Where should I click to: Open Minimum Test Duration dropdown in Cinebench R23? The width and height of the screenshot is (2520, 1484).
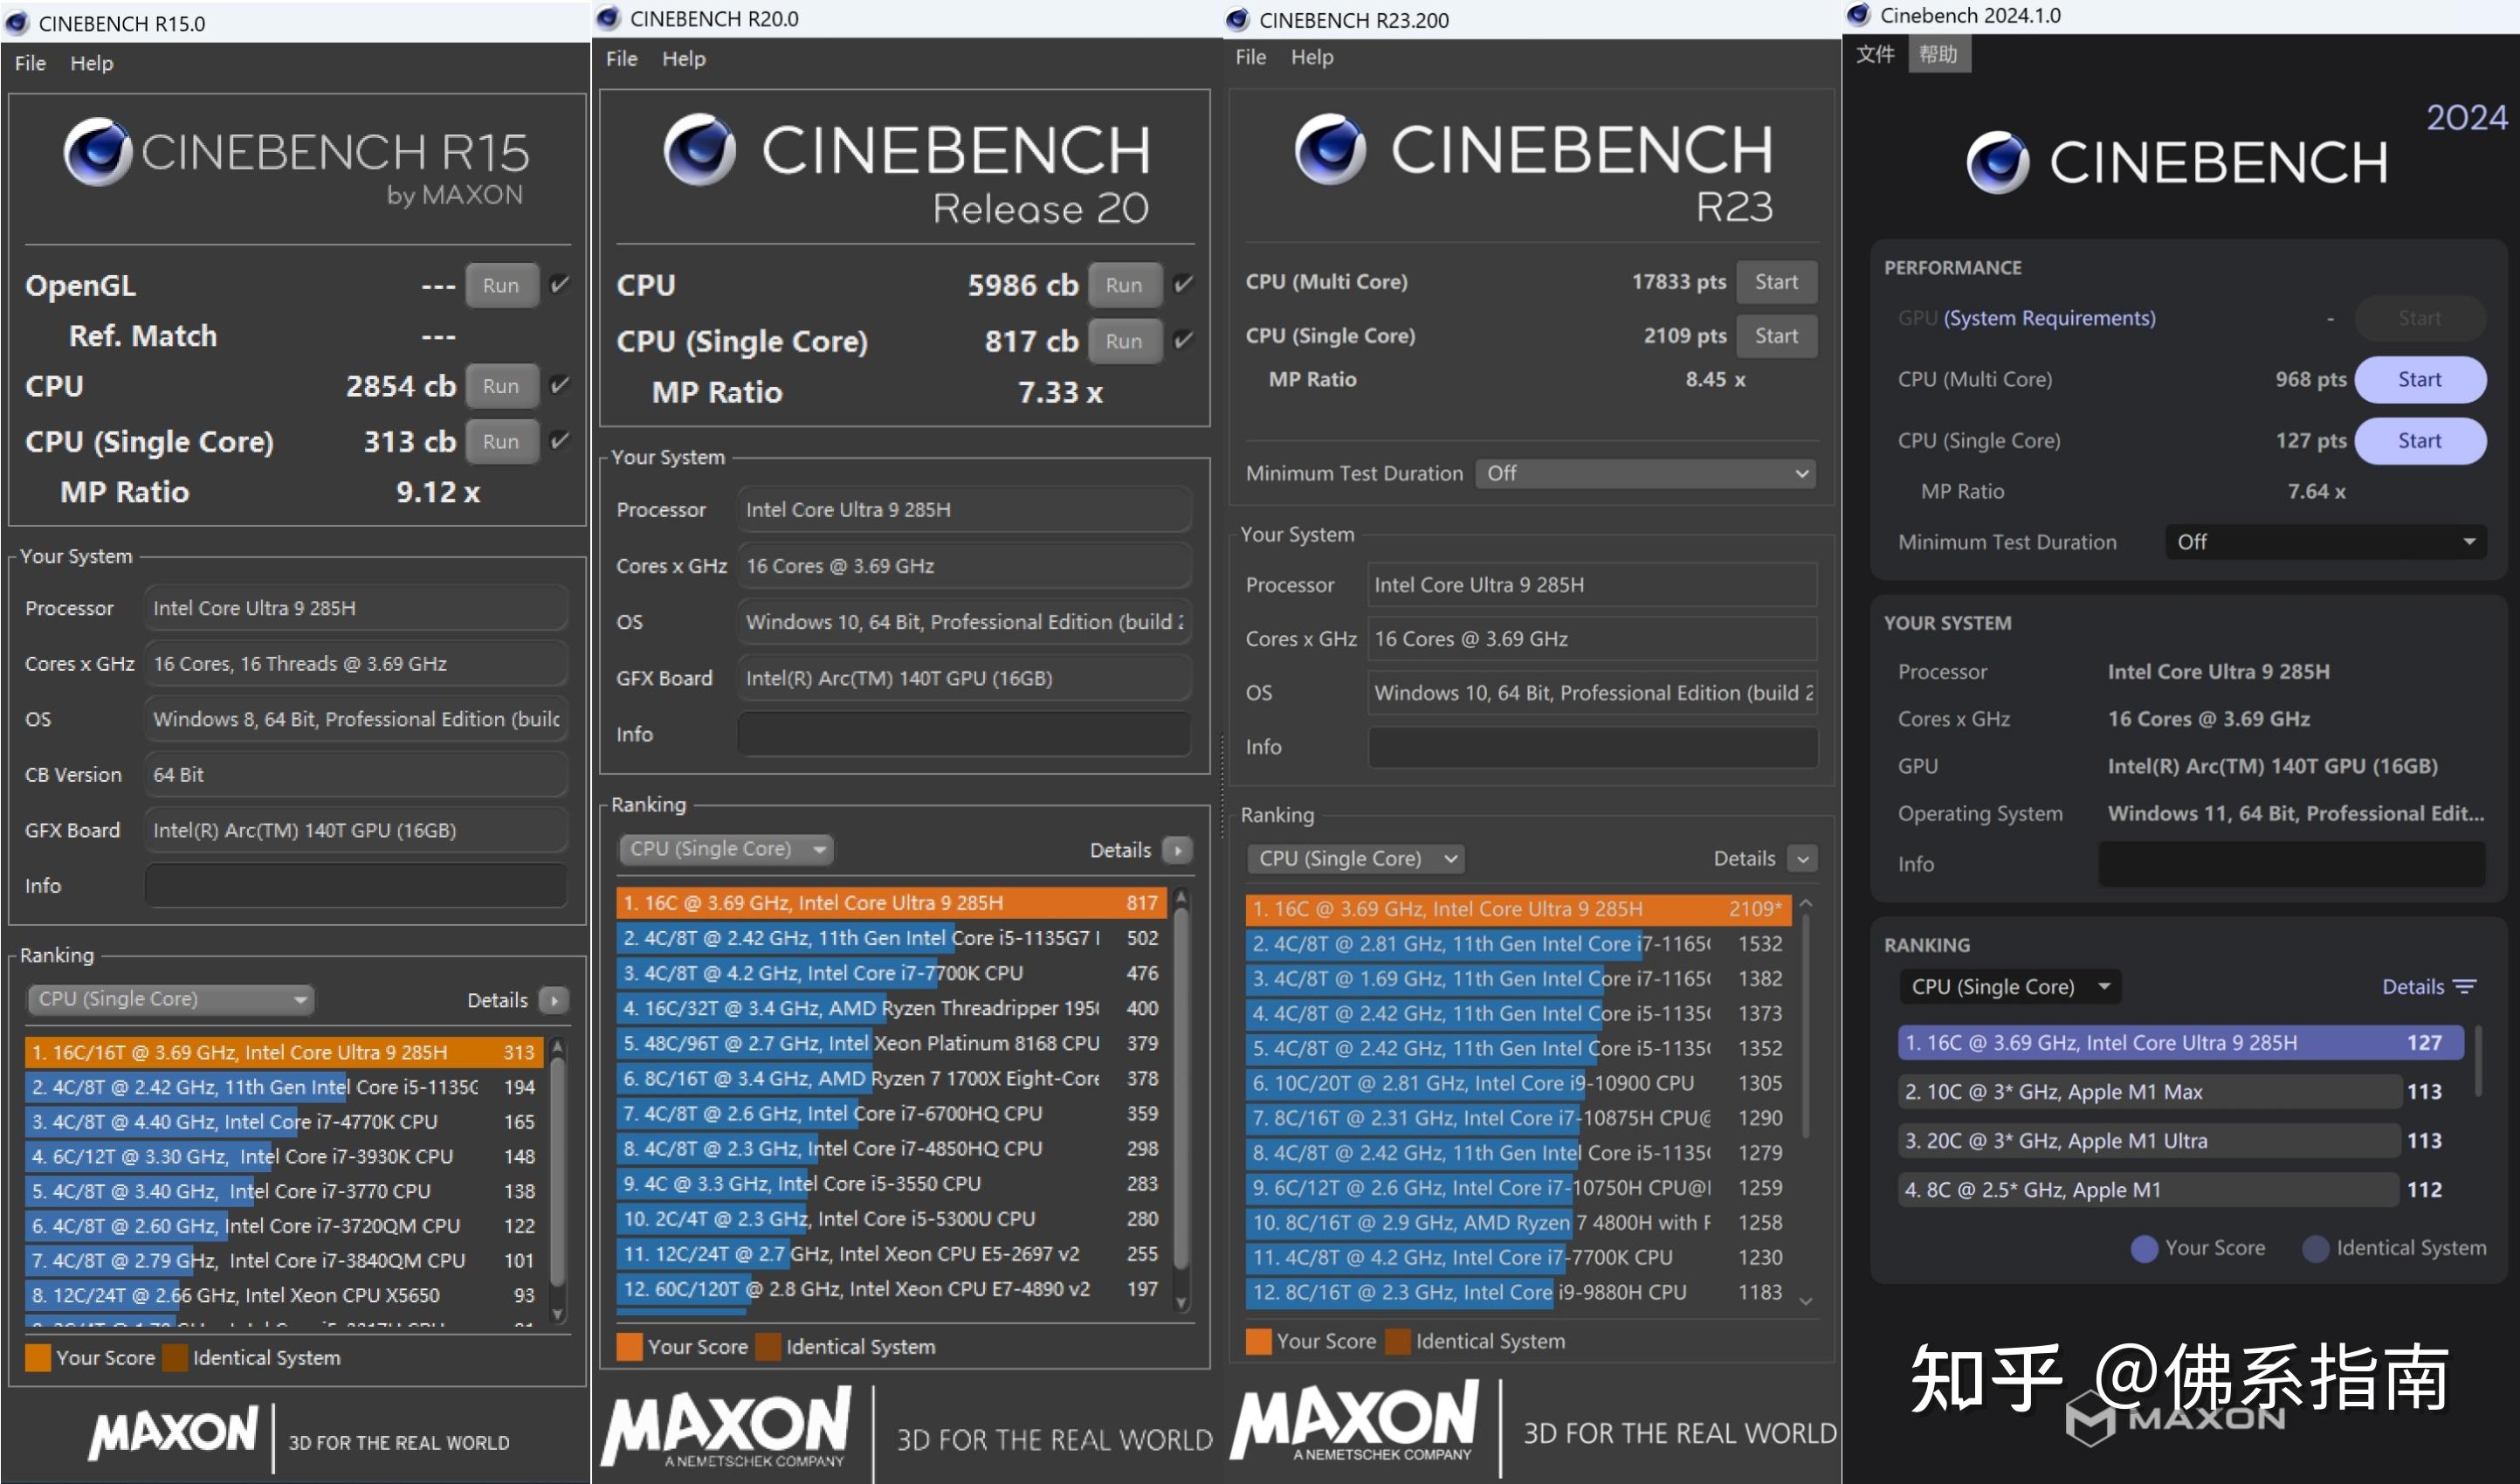(x=1646, y=473)
